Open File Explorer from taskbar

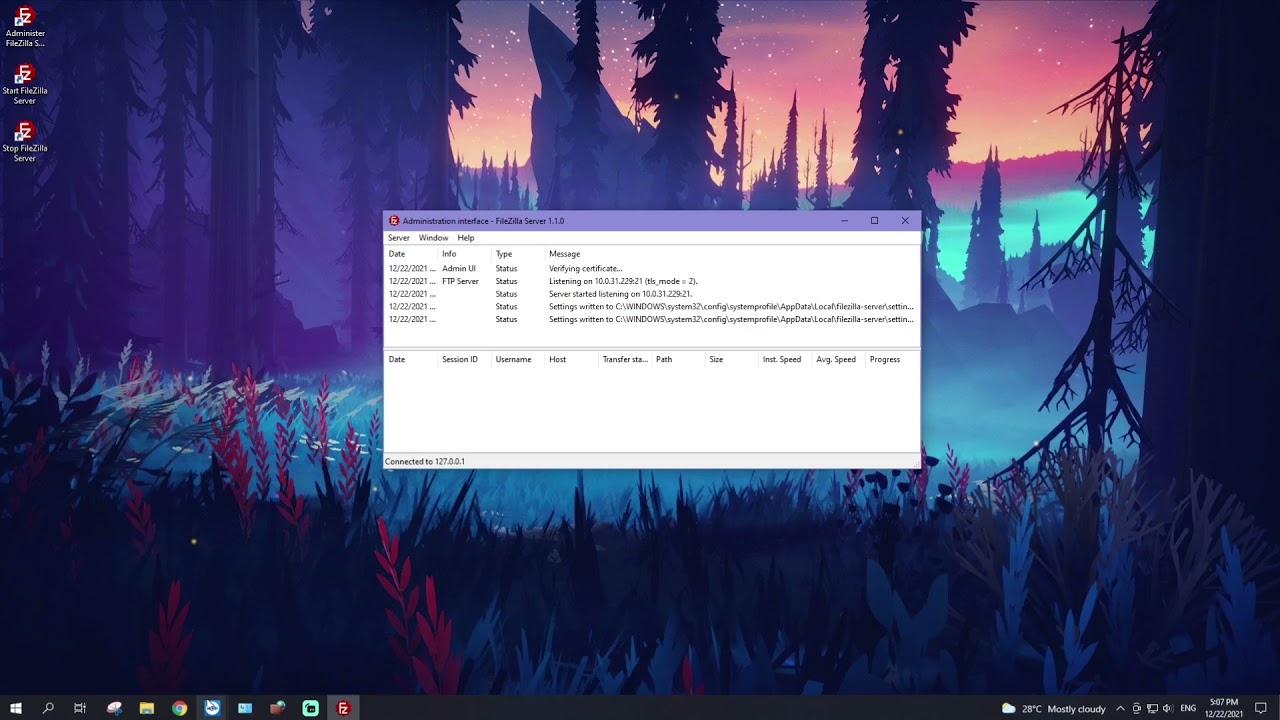pos(146,708)
